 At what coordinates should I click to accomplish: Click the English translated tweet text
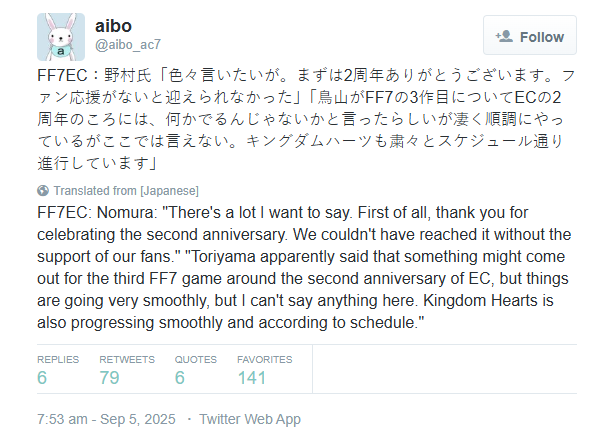300,270
